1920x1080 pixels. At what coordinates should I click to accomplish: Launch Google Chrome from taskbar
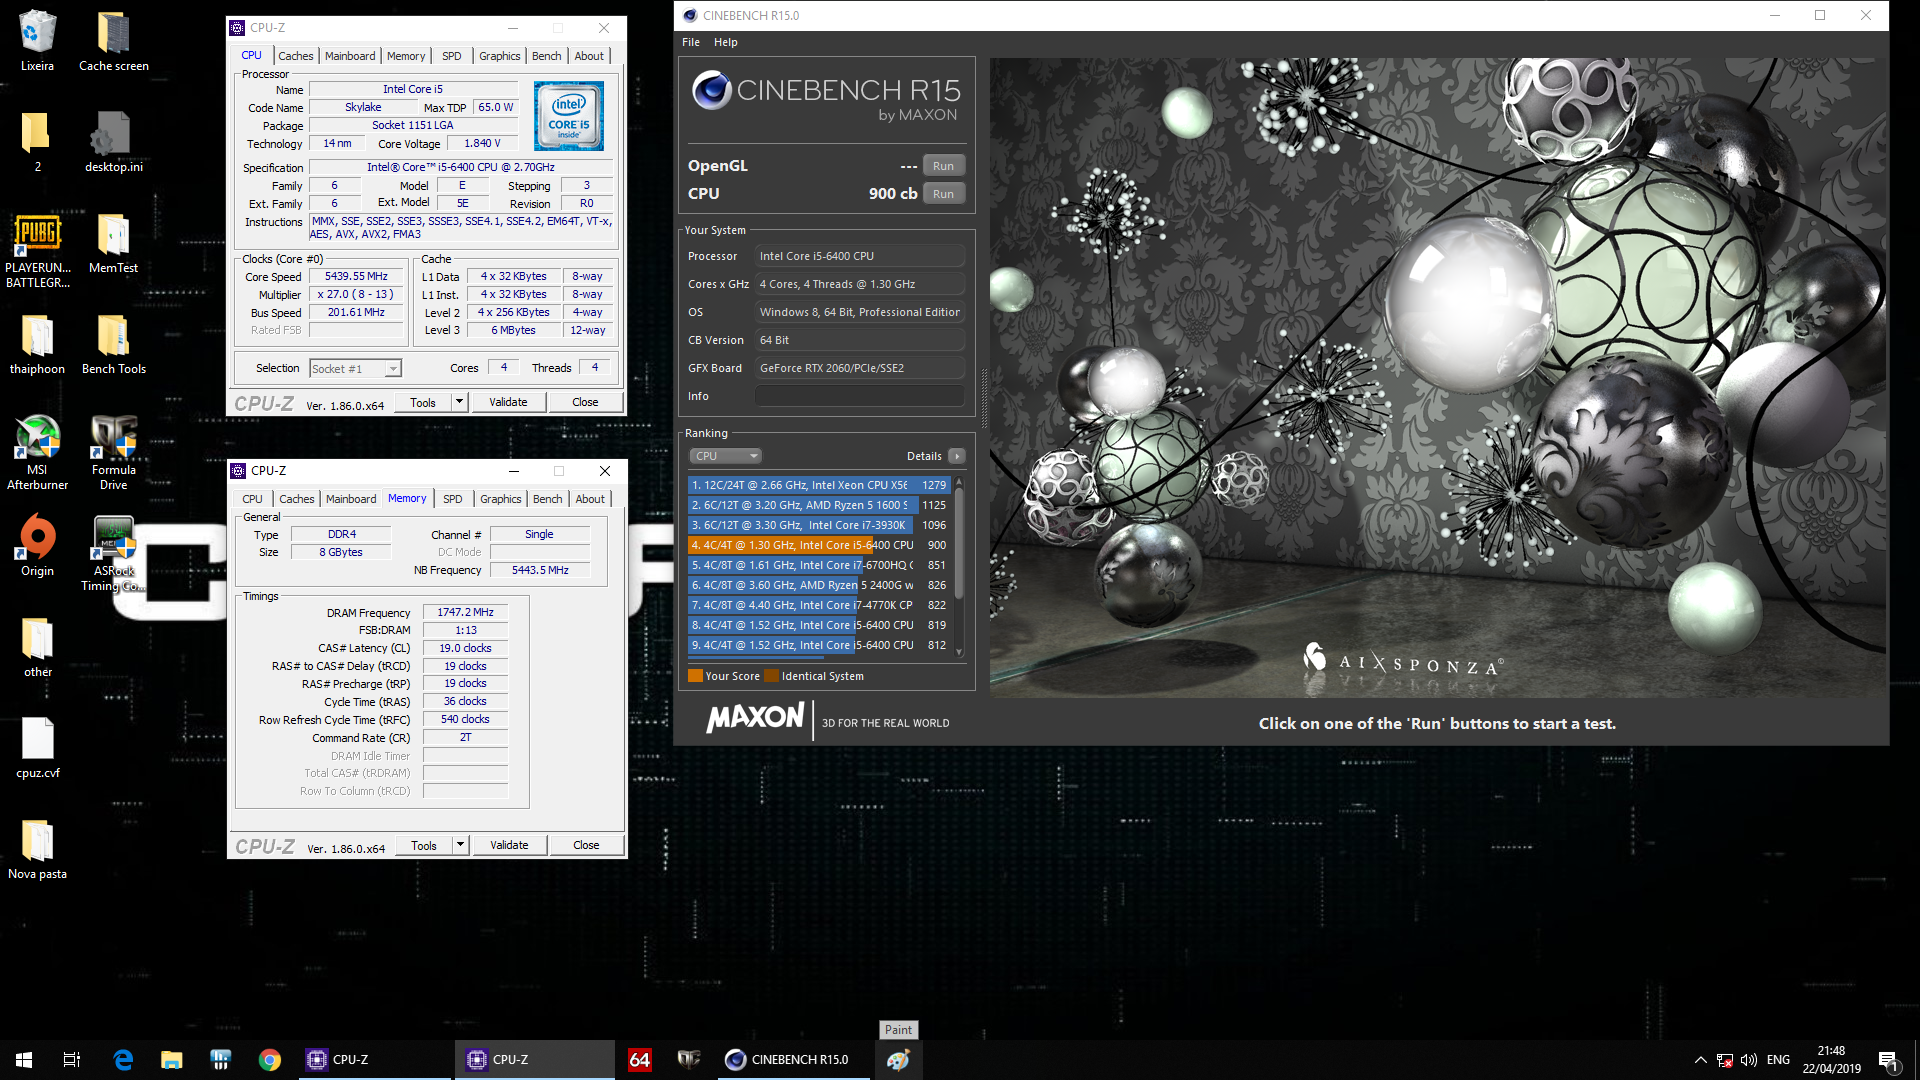tap(269, 1060)
